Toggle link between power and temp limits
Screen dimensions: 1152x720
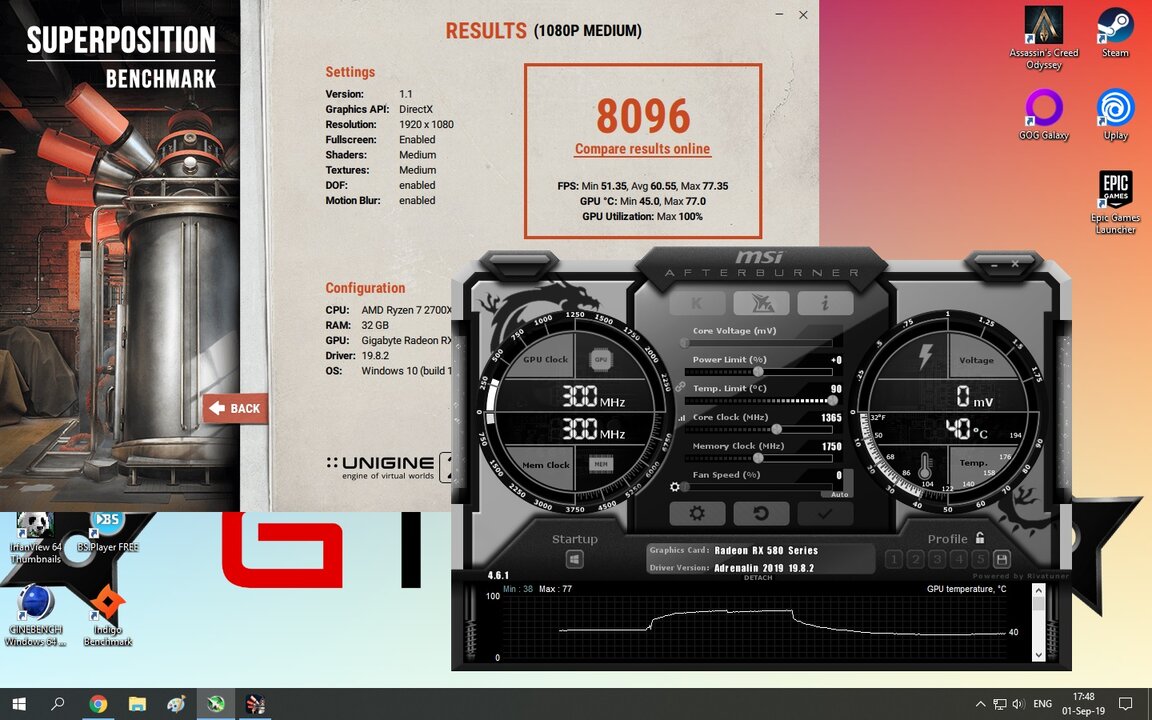click(680, 386)
